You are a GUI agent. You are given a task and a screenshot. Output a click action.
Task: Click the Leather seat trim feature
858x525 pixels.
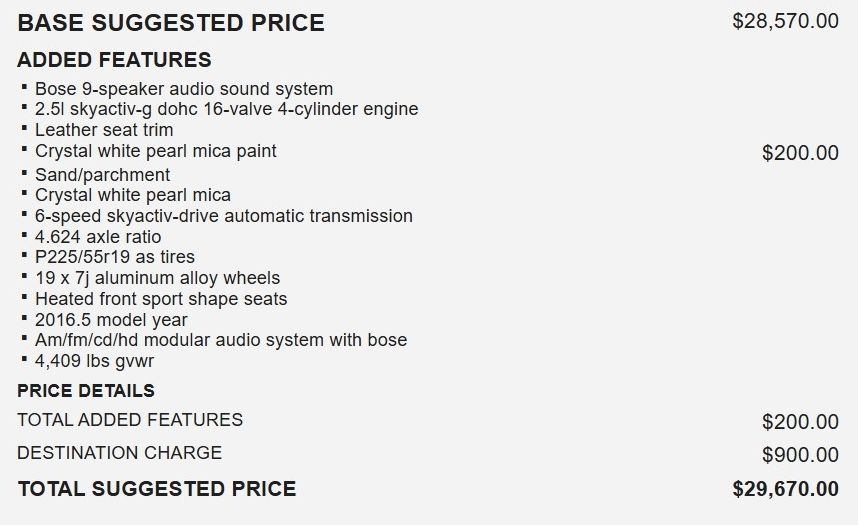tap(104, 130)
